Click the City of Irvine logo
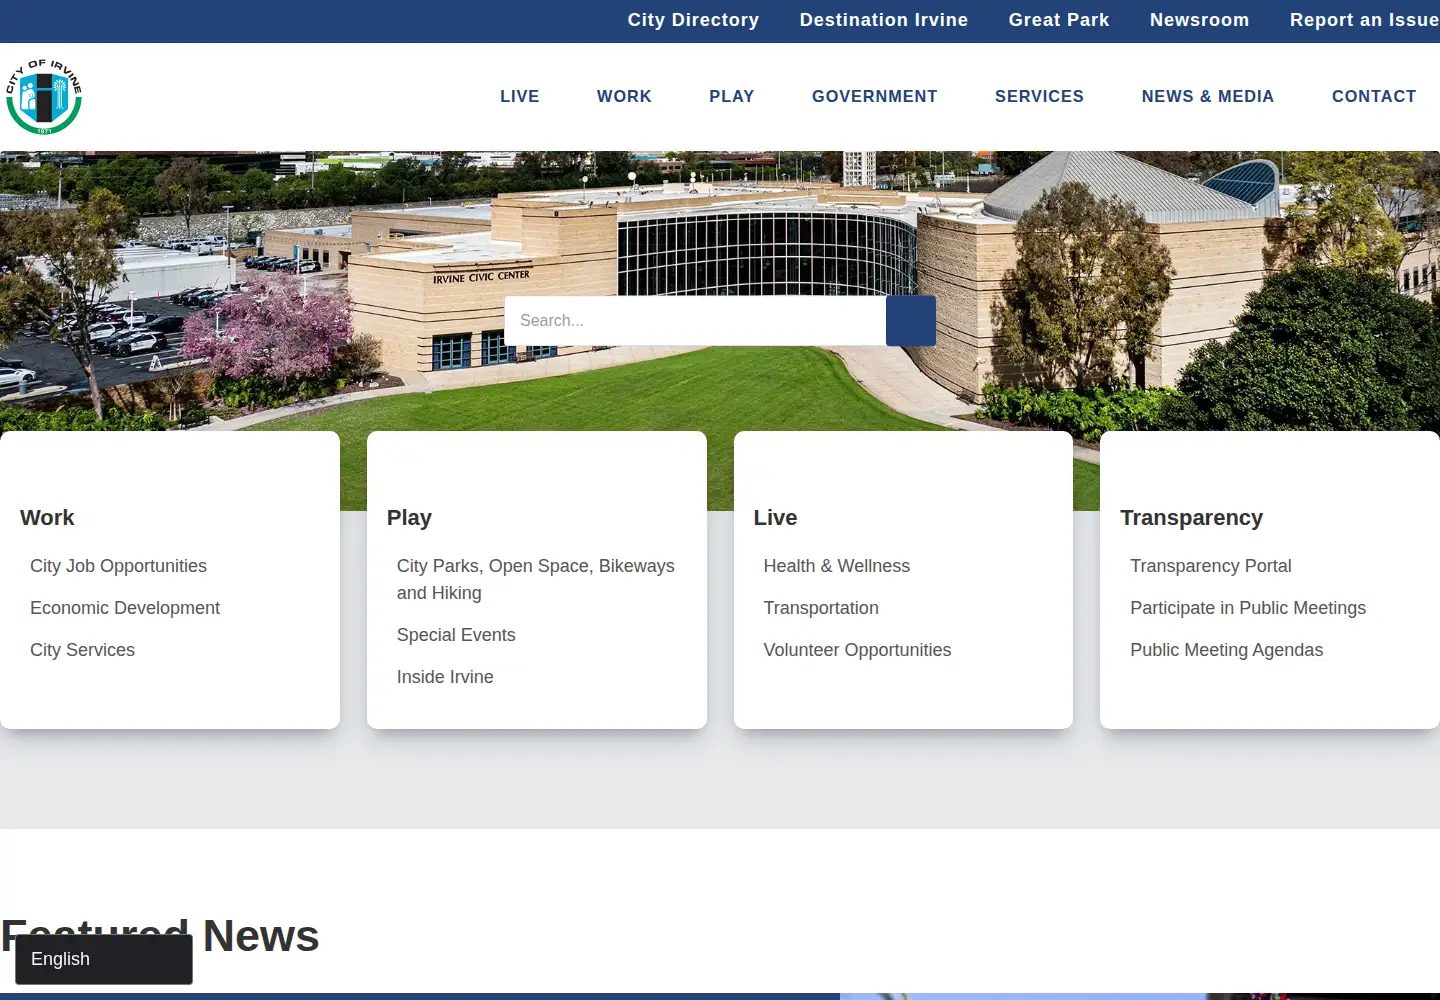The image size is (1440, 1000). (44, 97)
